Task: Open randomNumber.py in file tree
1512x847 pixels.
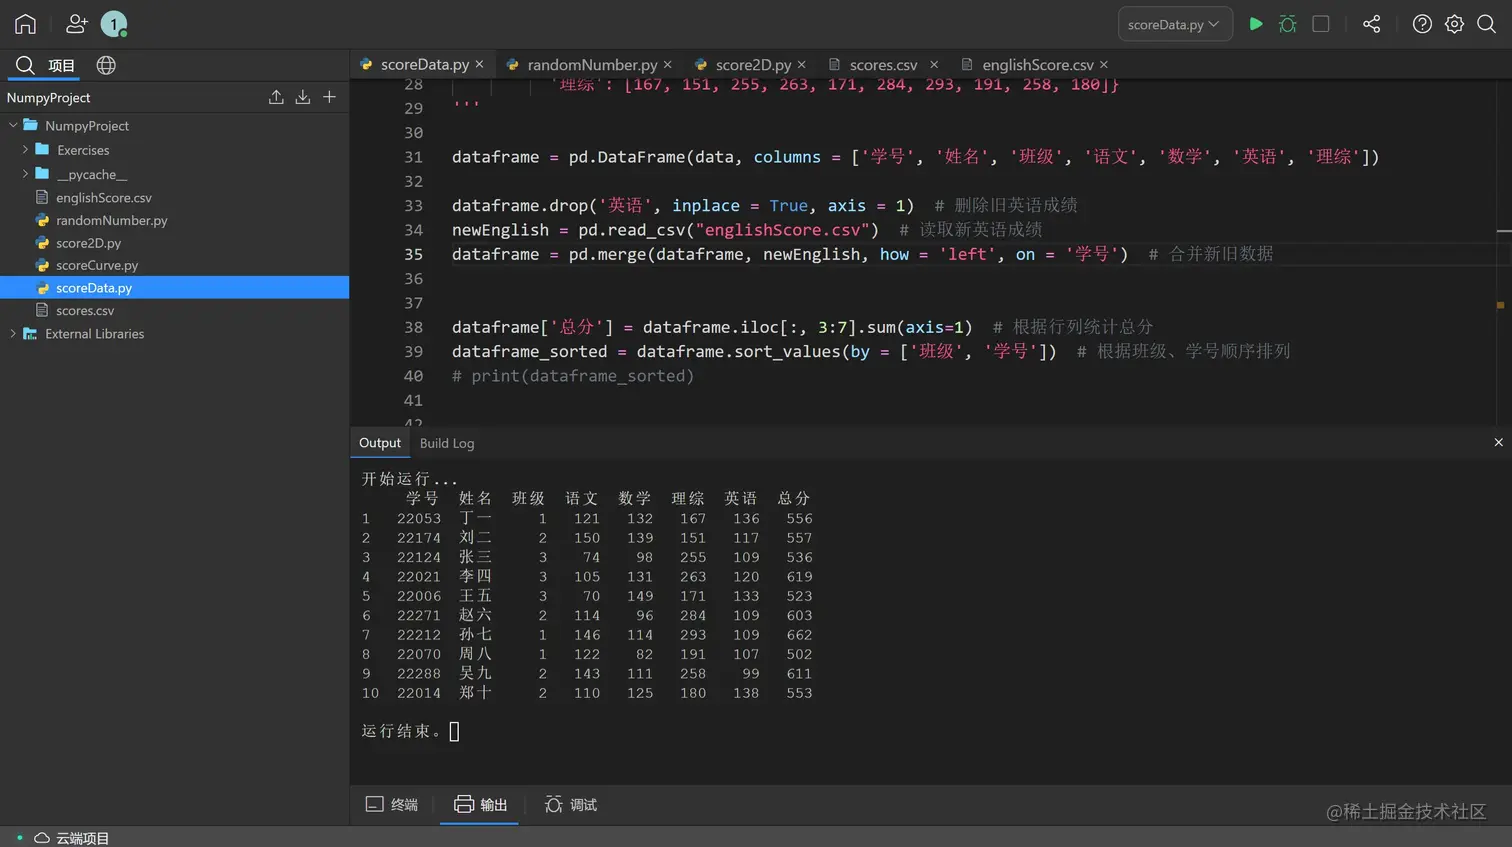Action: pyautogui.click(x=111, y=220)
